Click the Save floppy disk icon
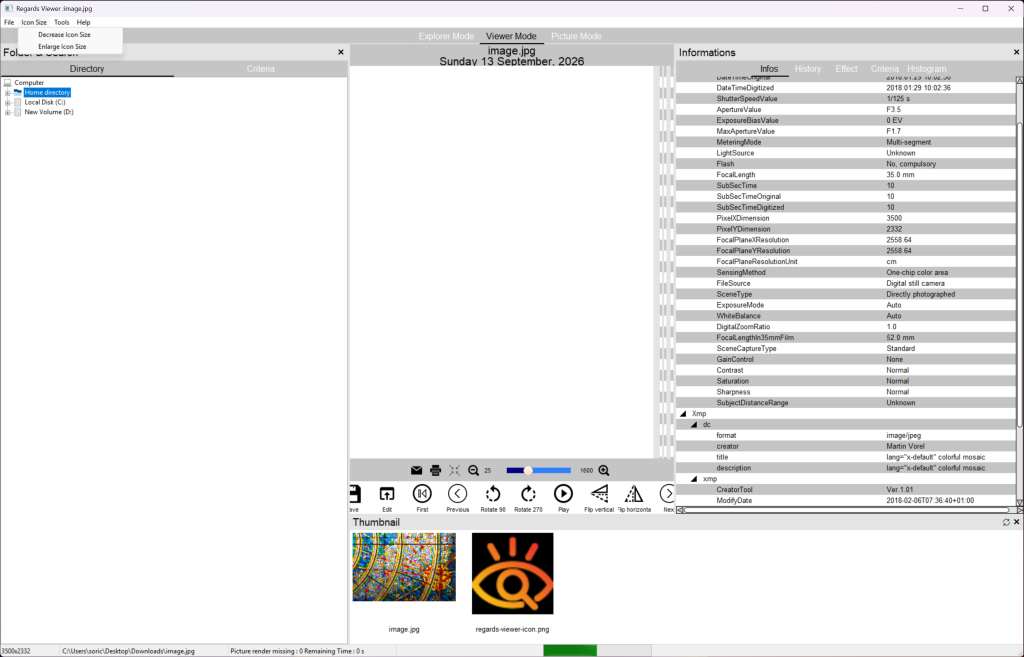1024x657 pixels. 355,494
